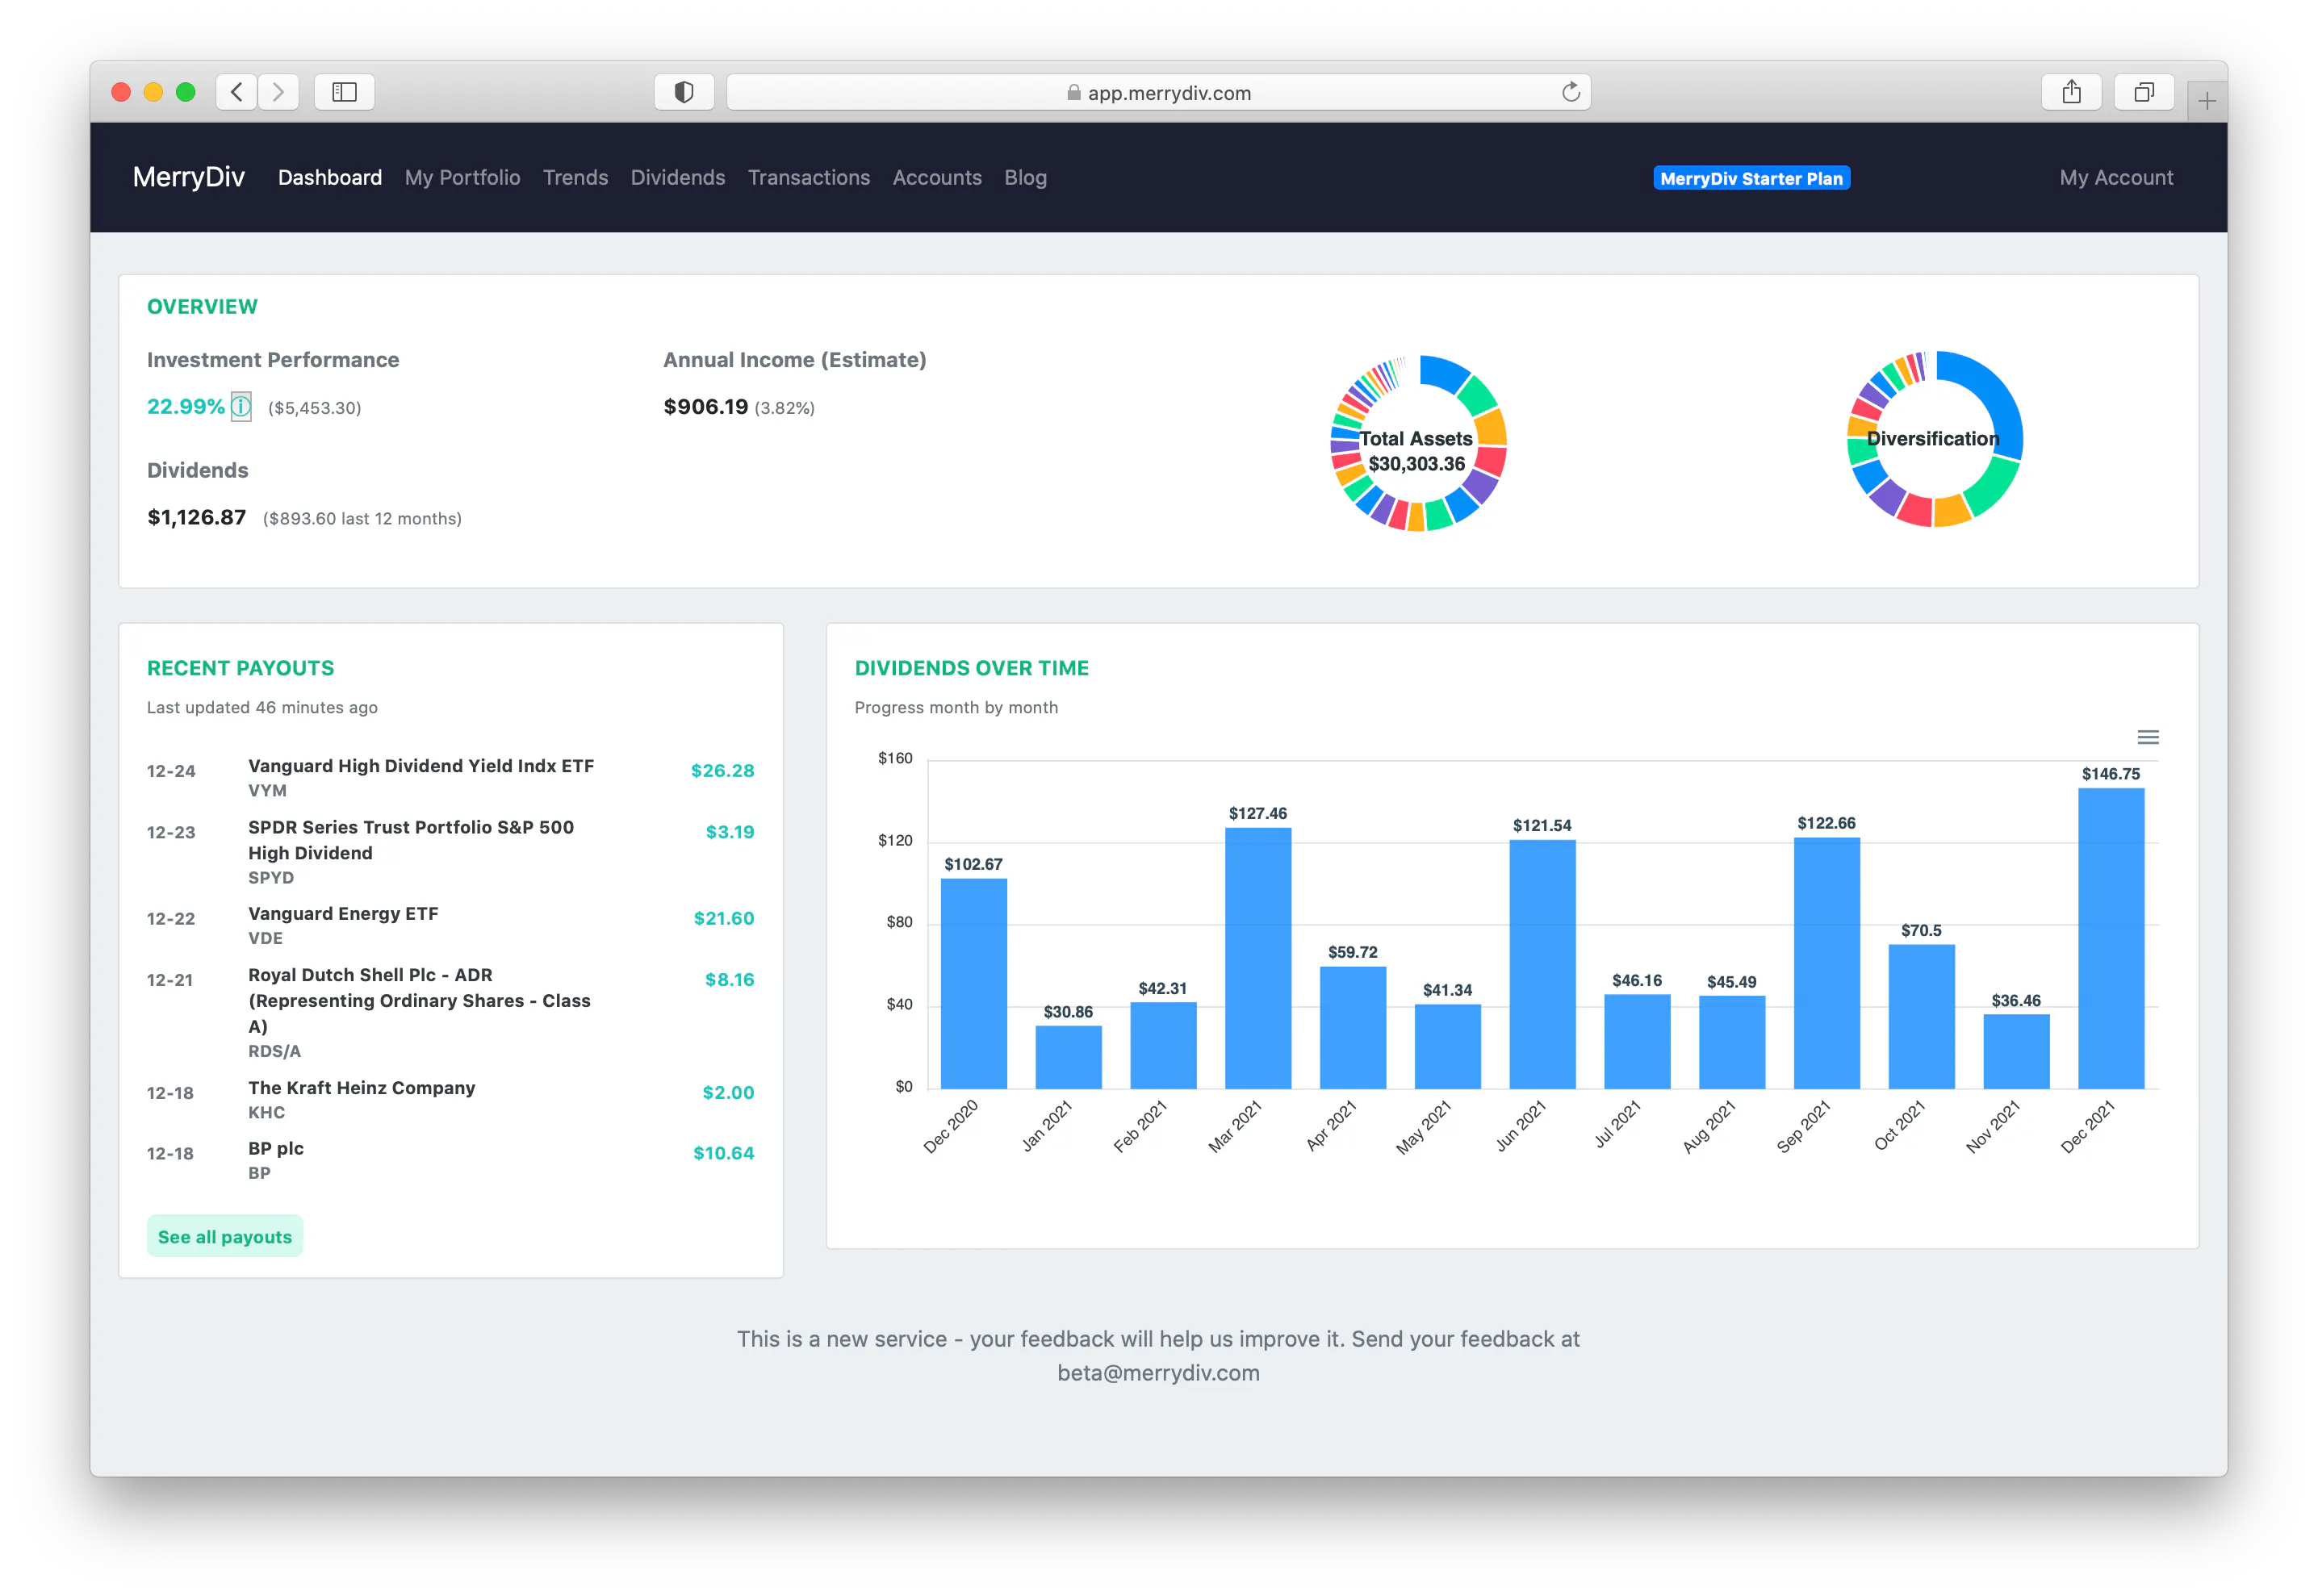
Task: Open the My Portfolio nav item
Action: (462, 178)
